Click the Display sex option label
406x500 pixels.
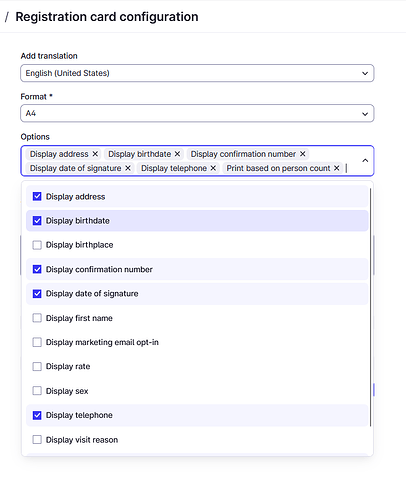pos(67,391)
